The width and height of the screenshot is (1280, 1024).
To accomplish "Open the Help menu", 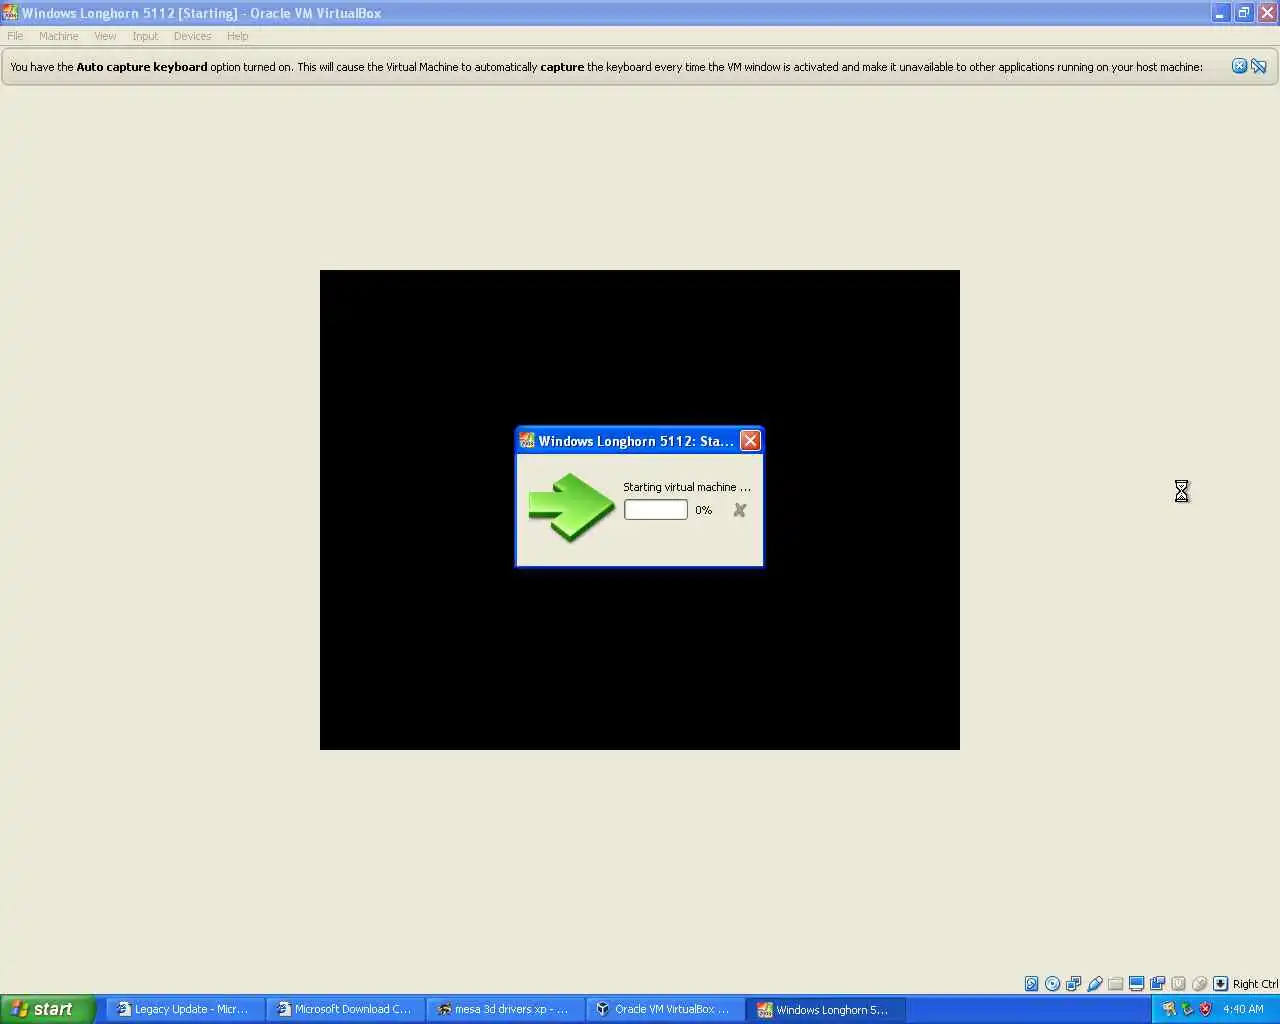I will (x=237, y=36).
